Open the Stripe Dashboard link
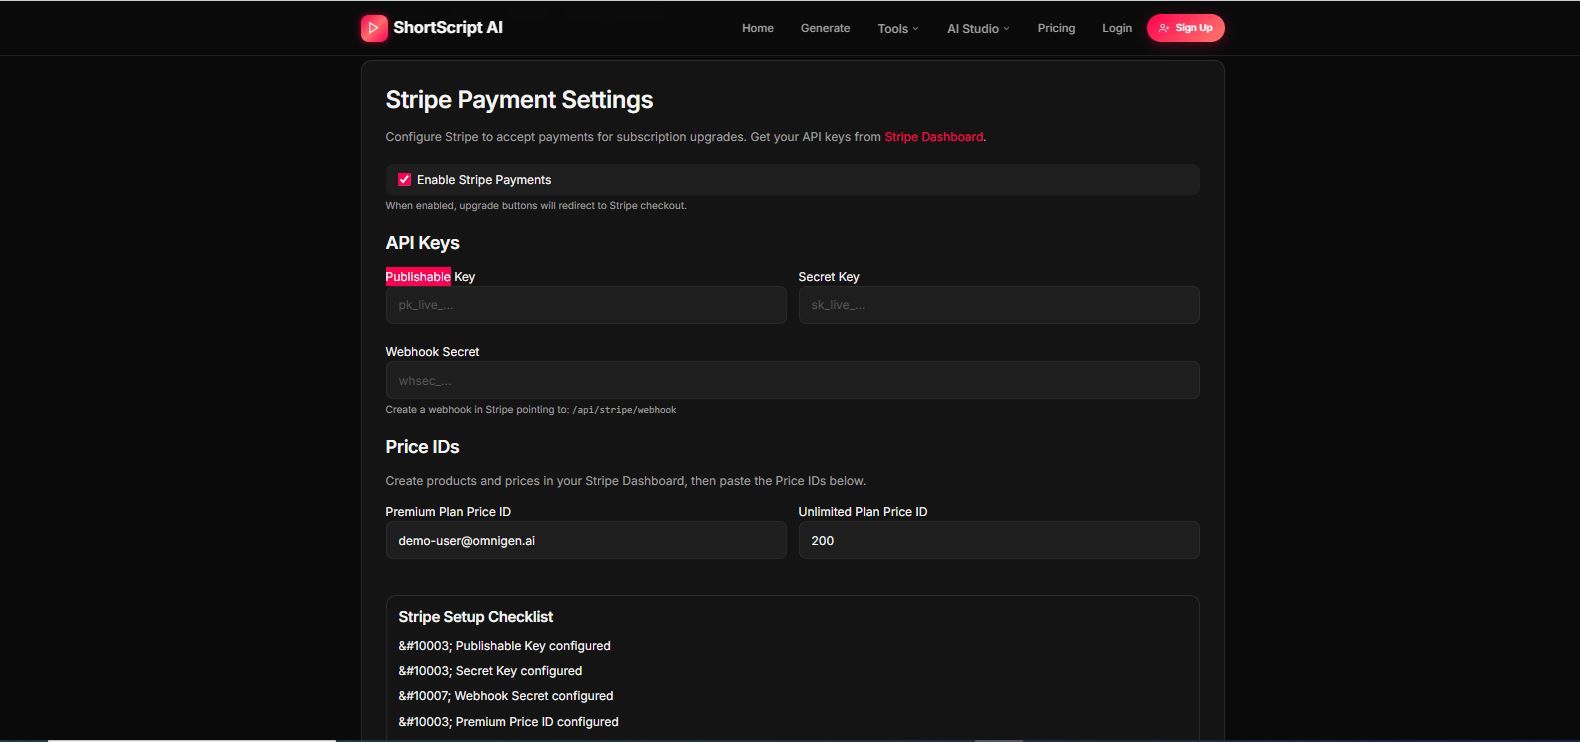Viewport: 1580px width, 742px height. pyautogui.click(x=933, y=137)
